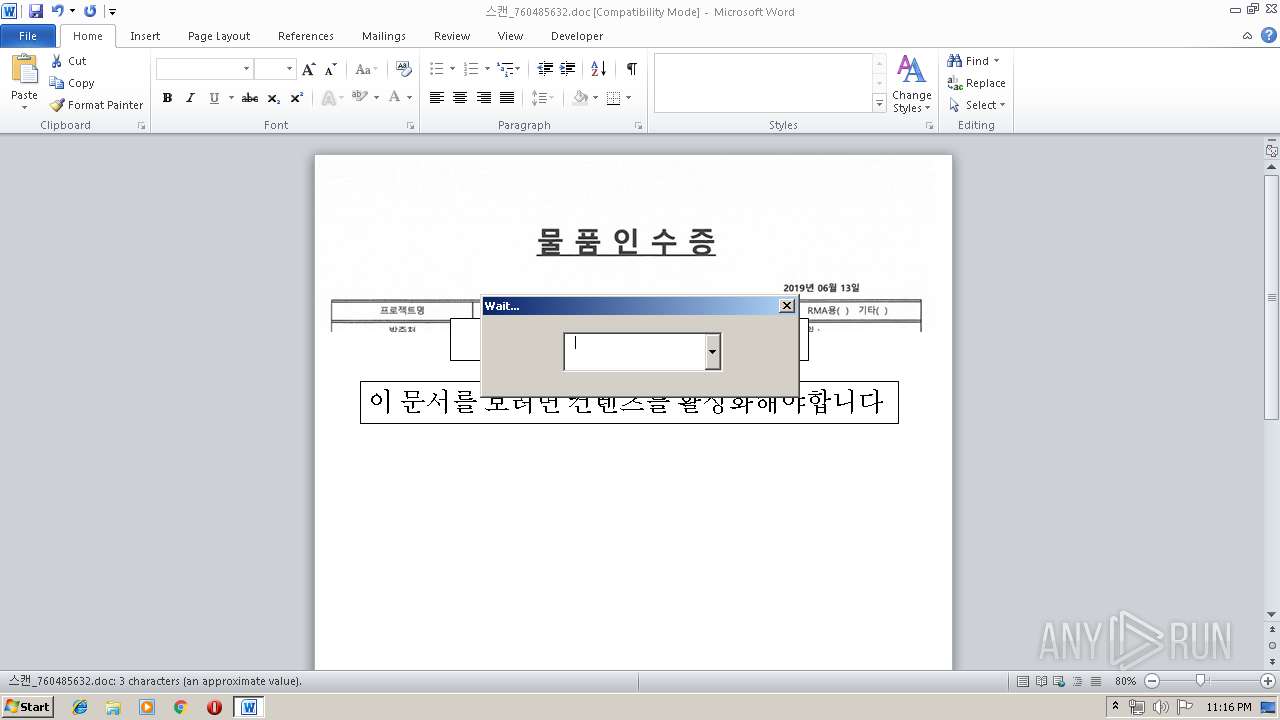Open the Select dropdown
This screenshot has height=720, width=1280.
tap(977, 105)
